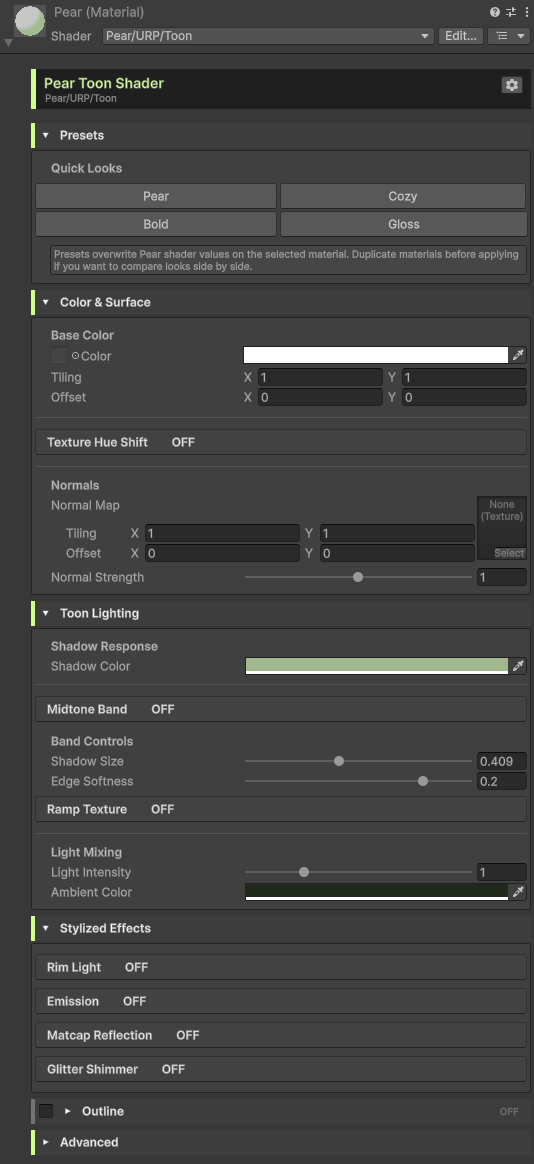Enable the Outline checkbox

pyautogui.click(x=46, y=1111)
